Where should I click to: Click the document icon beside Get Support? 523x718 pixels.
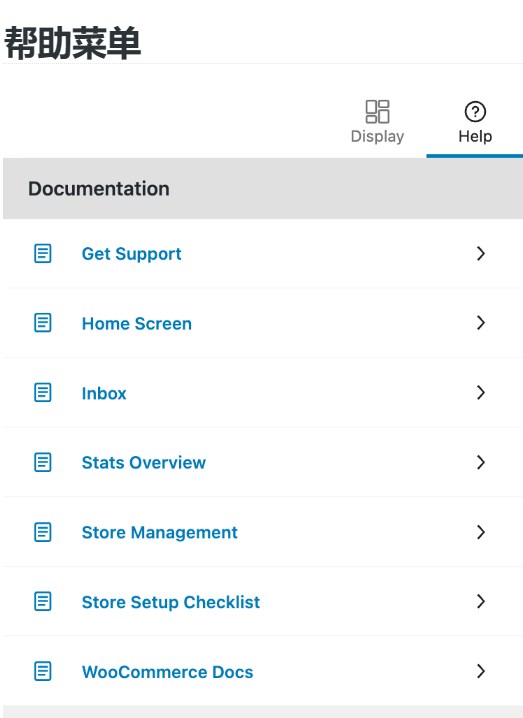pos(43,253)
